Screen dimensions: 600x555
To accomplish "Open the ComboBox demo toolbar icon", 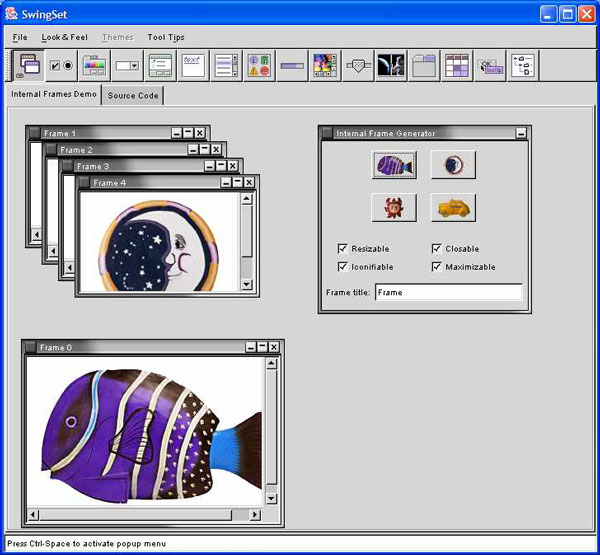I will [x=127, y=65].
